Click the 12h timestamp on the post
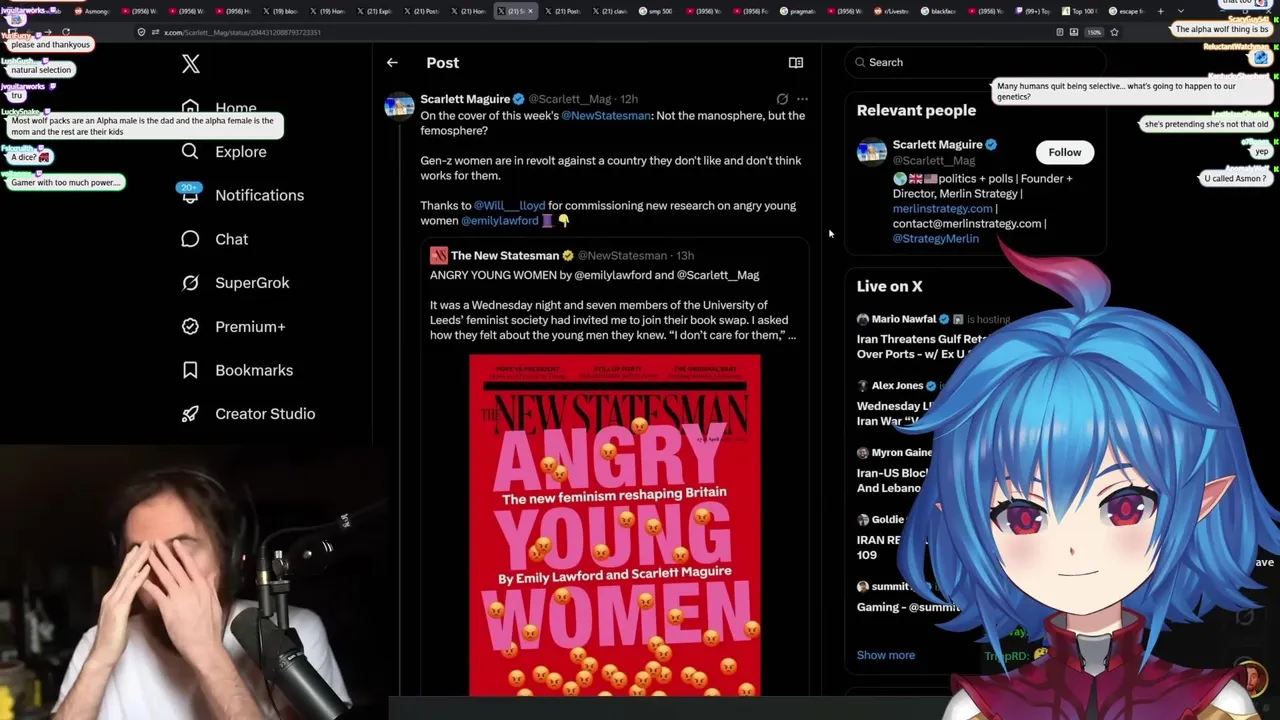This screenshot has width=1280, height=720. (x=629, y=99)
